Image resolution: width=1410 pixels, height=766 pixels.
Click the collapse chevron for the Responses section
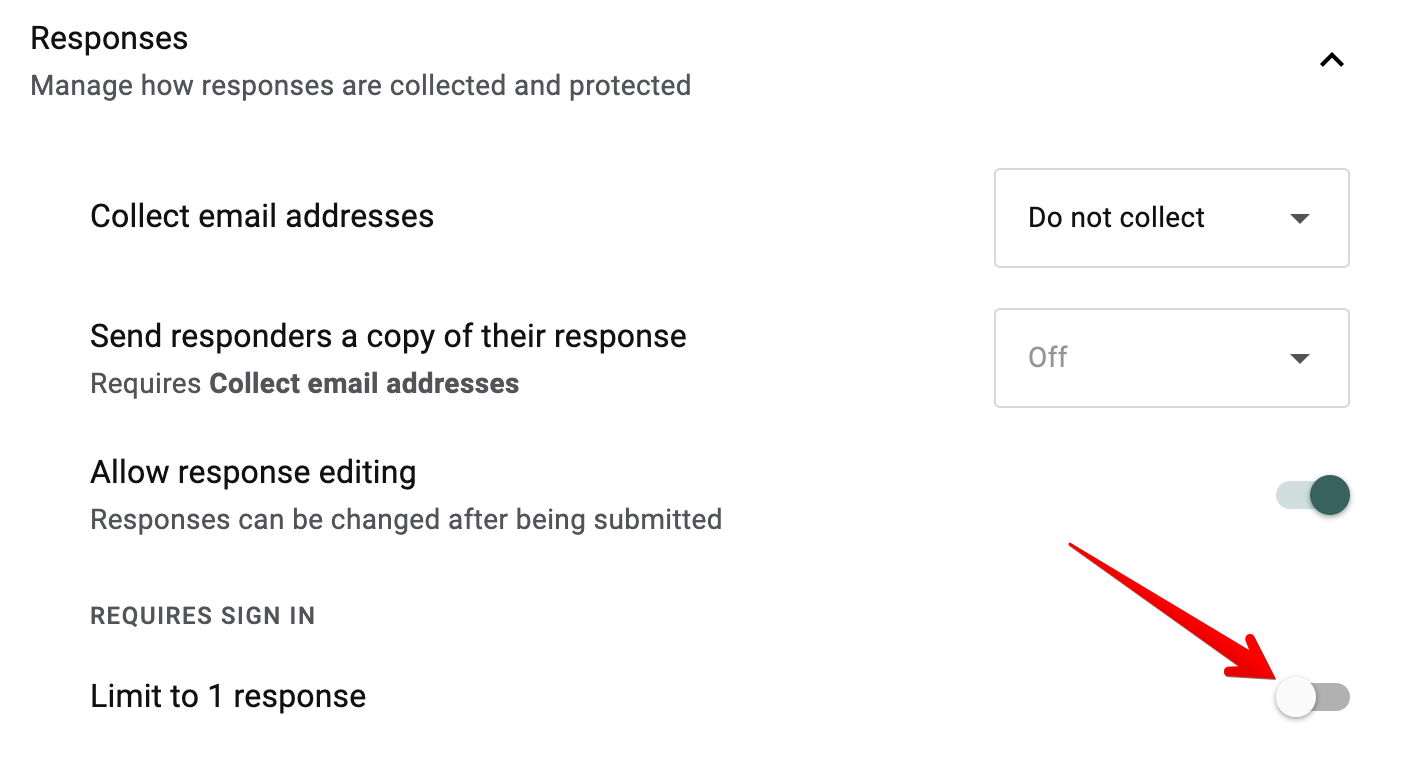click(1332, 59)
